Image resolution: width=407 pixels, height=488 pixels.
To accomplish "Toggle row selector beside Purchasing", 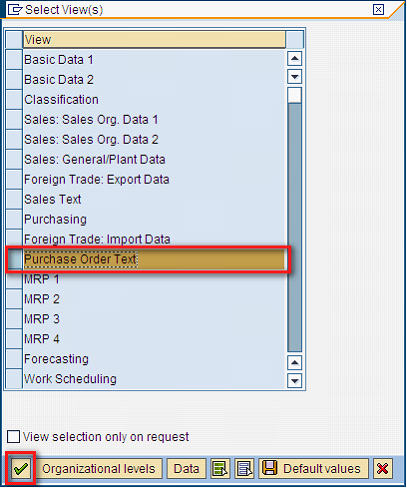I will [14, 219].
